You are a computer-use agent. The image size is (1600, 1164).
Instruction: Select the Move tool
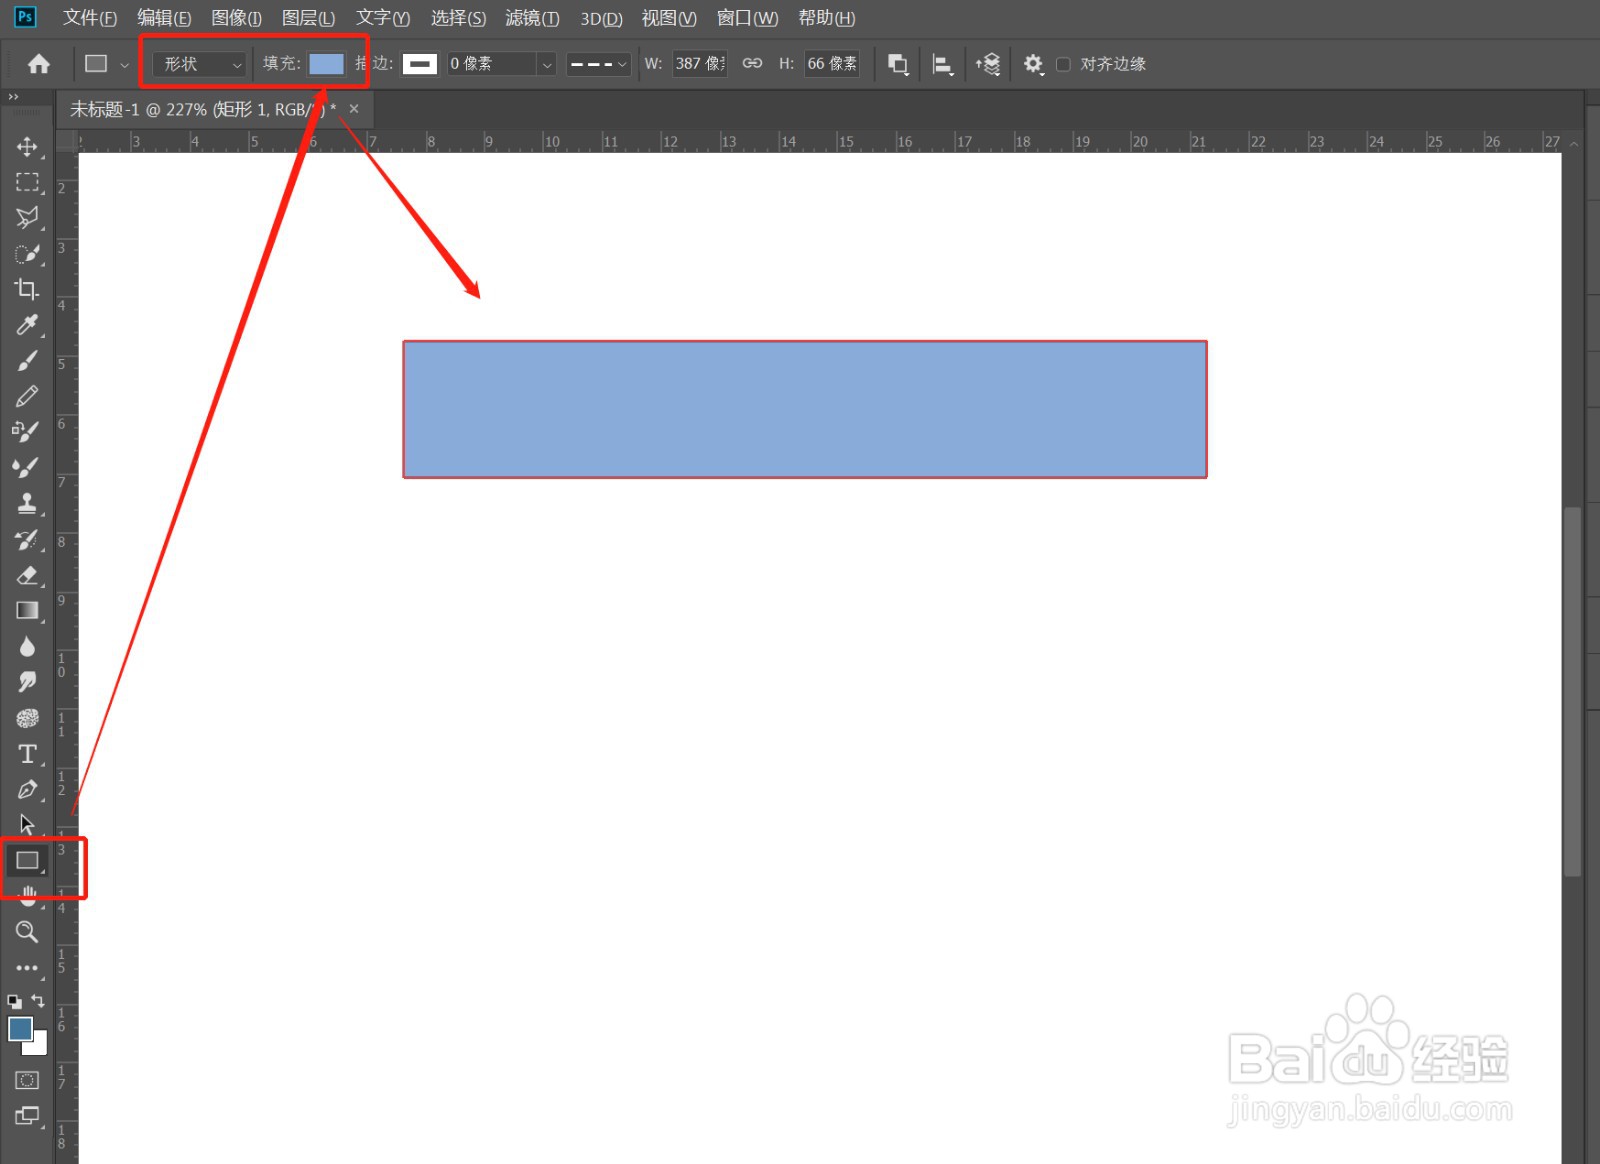point(27,146)
